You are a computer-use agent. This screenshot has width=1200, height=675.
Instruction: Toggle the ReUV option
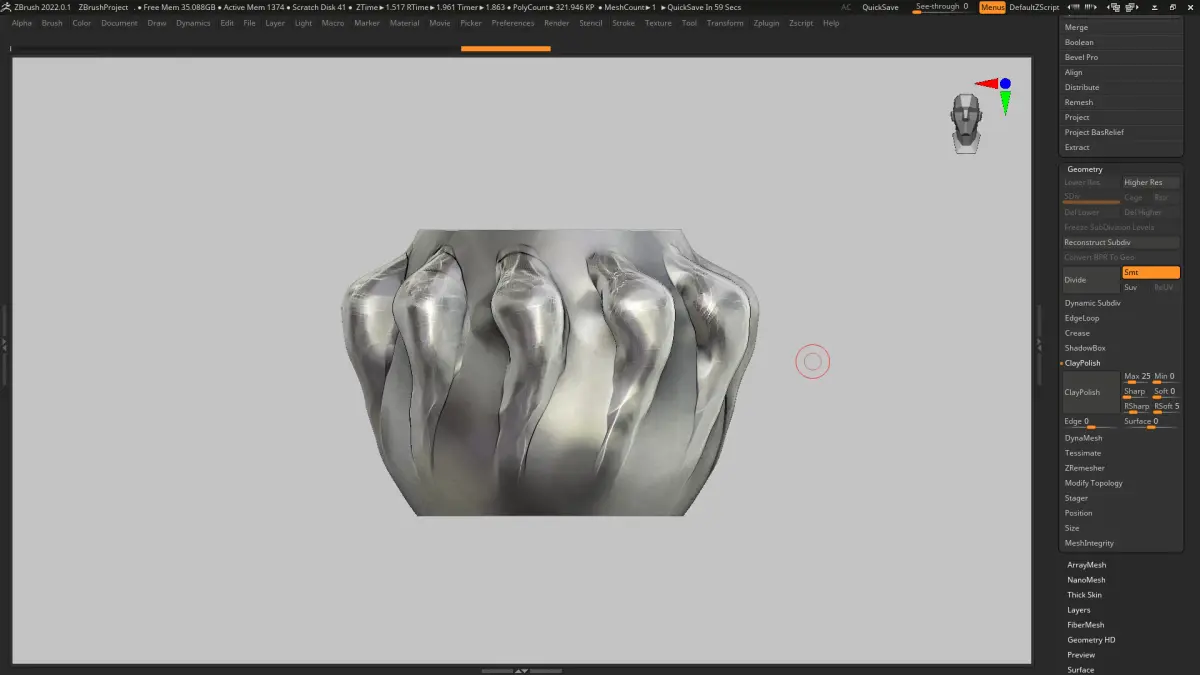click(1165, 287)
